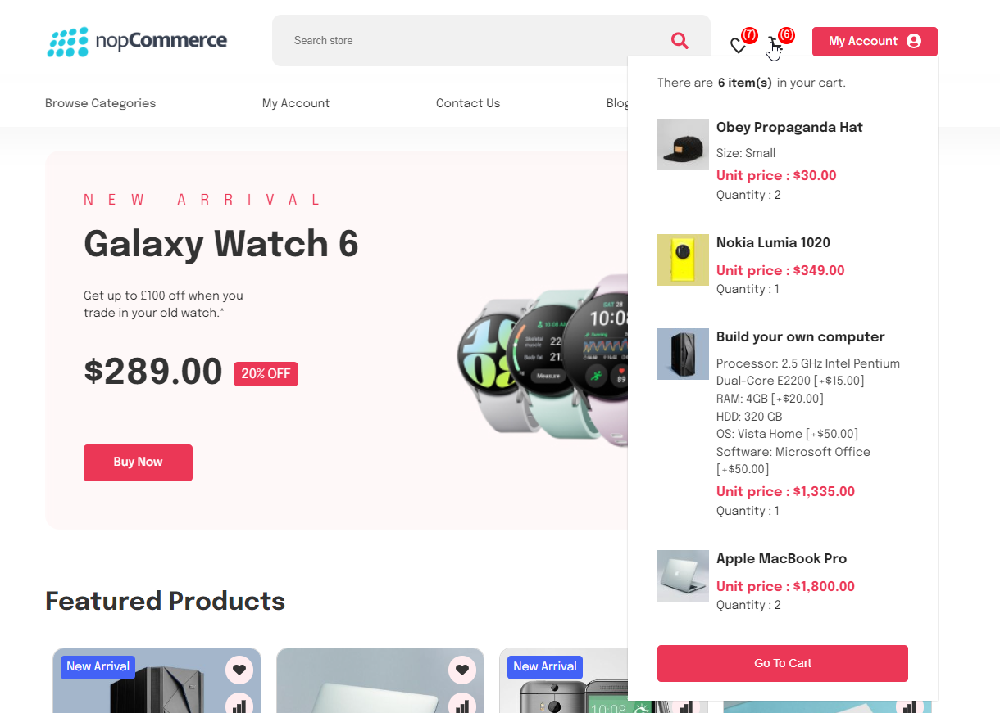Add first featured product to wishlist
The width and height of the screenshot is (1000, 713).
click(239, 670)
